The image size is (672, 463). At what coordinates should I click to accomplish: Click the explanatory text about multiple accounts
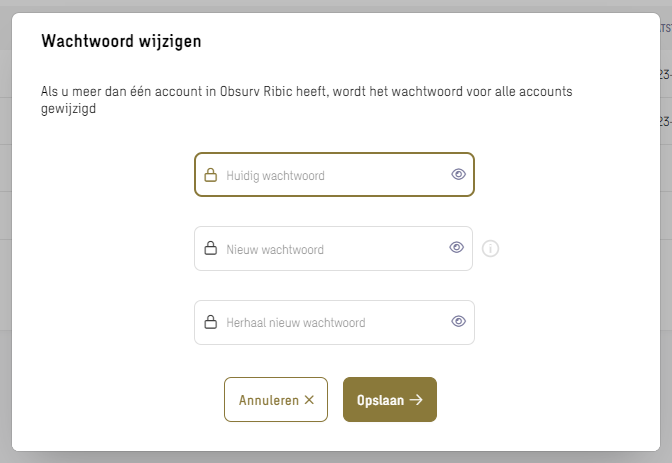pos(306,100)
